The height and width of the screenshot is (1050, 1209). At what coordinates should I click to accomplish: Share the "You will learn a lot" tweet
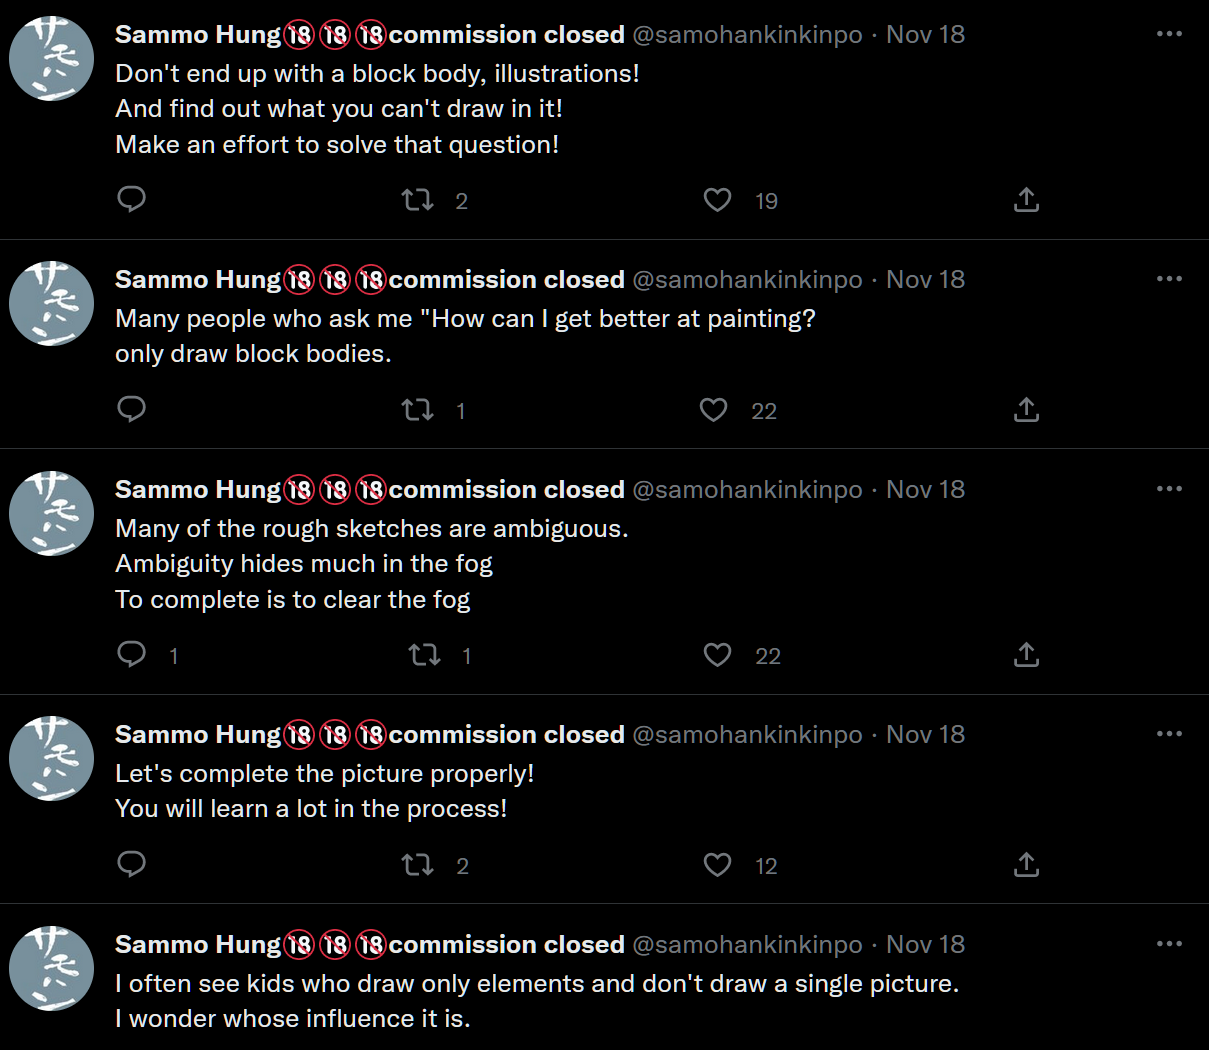coord(1026,864)
